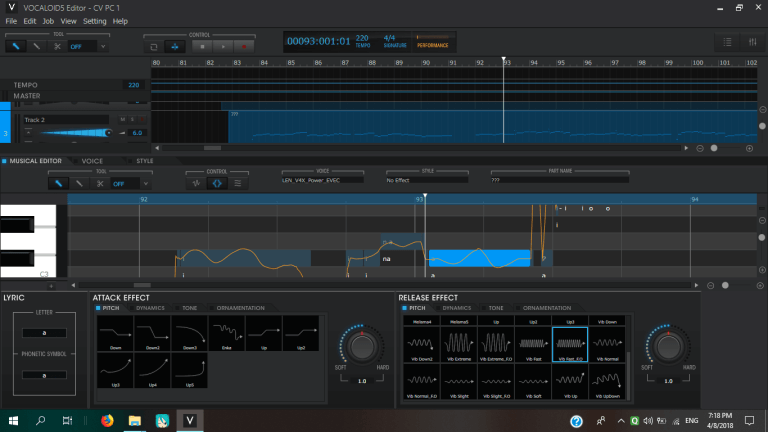The height and width of the screenshot is (432, 768).
Task: Choose the Vib Up release preset
Action: tap(570, 382)
